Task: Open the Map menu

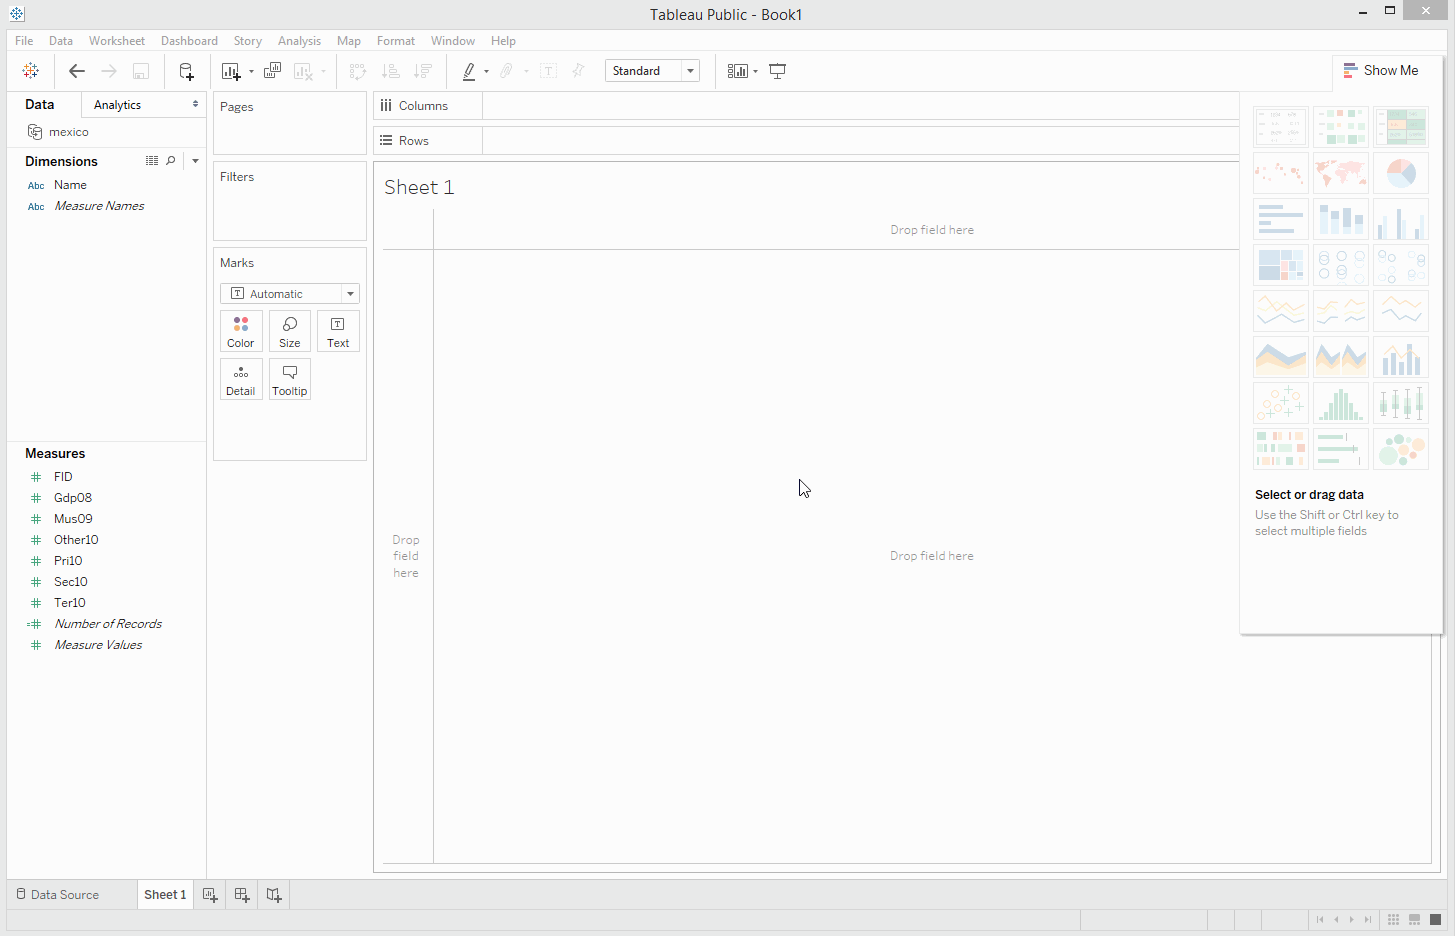Action: 349,41
